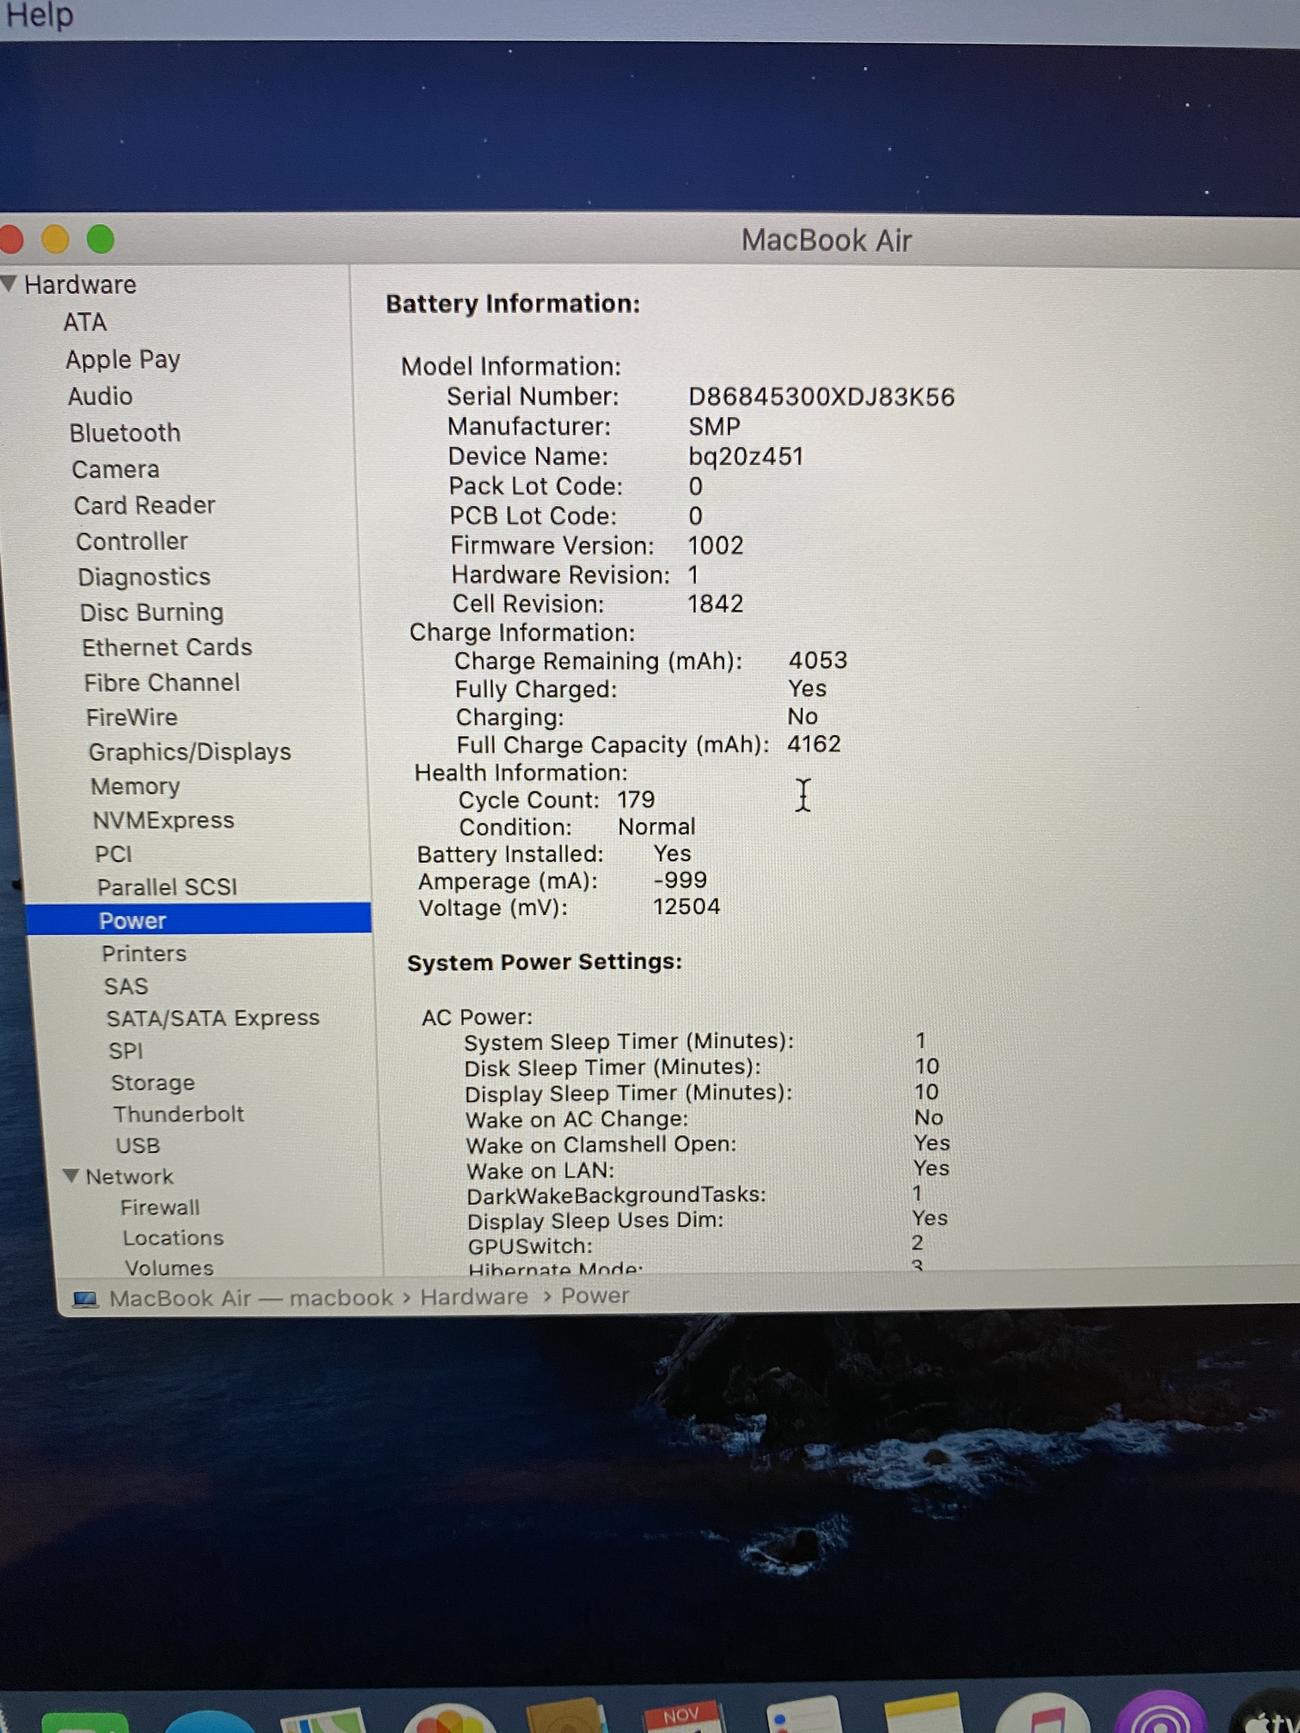The width and height of the screenshot is (1300, 1733).
Task: Launch the Music app from the dock
Action: [1042, 1716]
